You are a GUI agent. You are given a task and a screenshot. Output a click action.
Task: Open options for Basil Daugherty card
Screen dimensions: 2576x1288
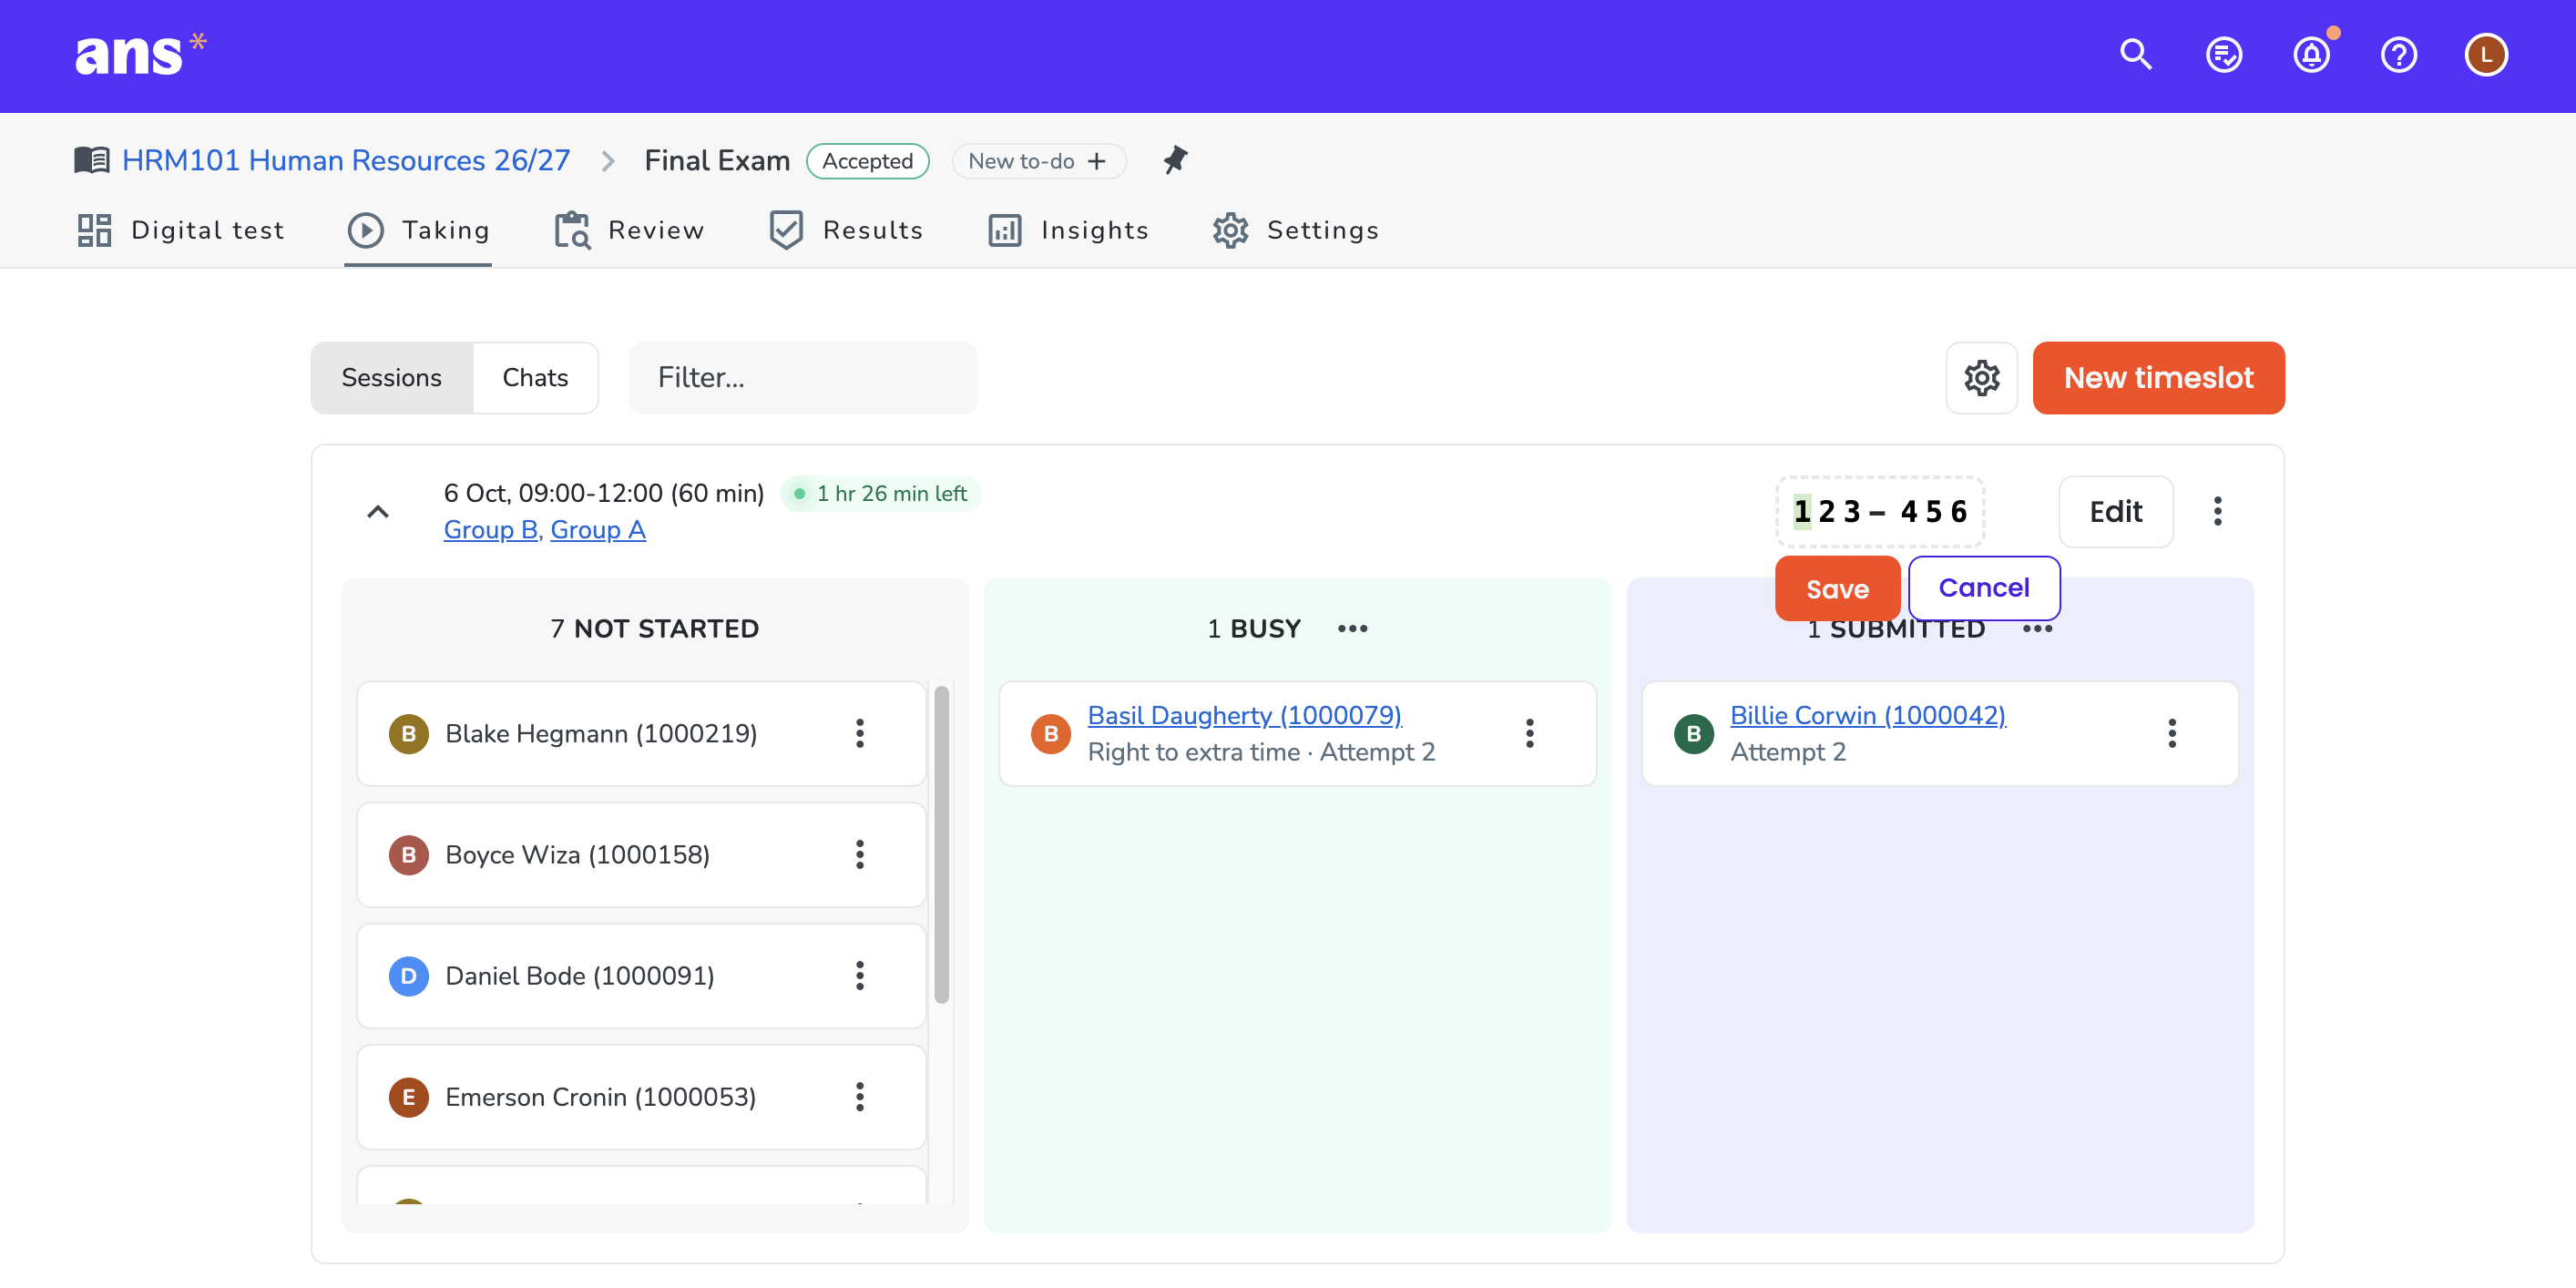[1529, 733]
